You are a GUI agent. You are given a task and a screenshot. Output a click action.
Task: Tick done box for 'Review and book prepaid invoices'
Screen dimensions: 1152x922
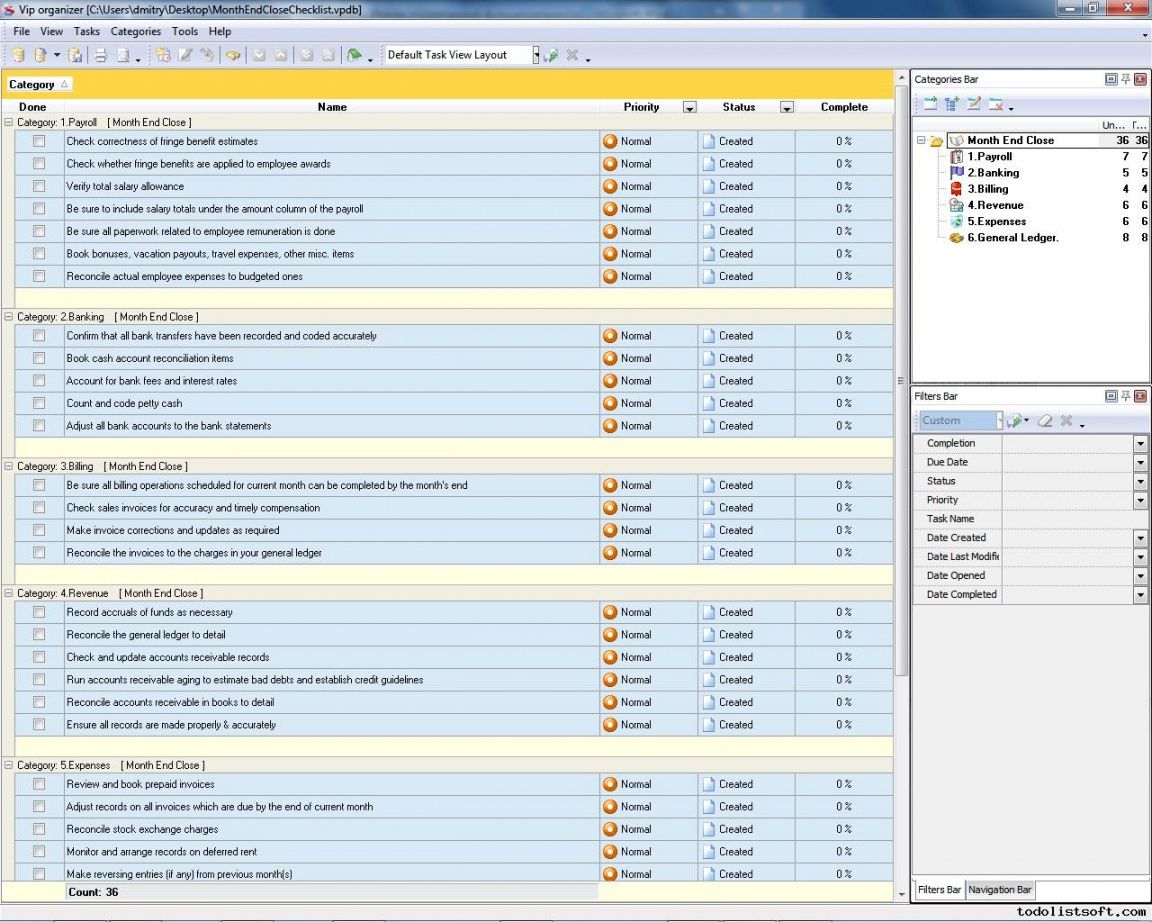coord(39,784)
